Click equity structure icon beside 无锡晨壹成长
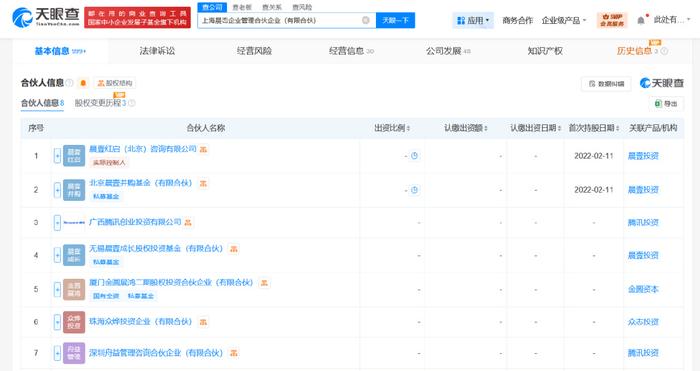700x371 pixels. coord(233,249)
